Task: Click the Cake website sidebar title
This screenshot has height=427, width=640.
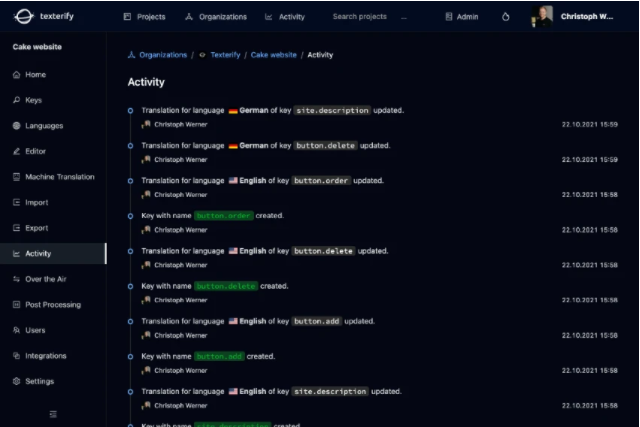Action: click(37, 47)
